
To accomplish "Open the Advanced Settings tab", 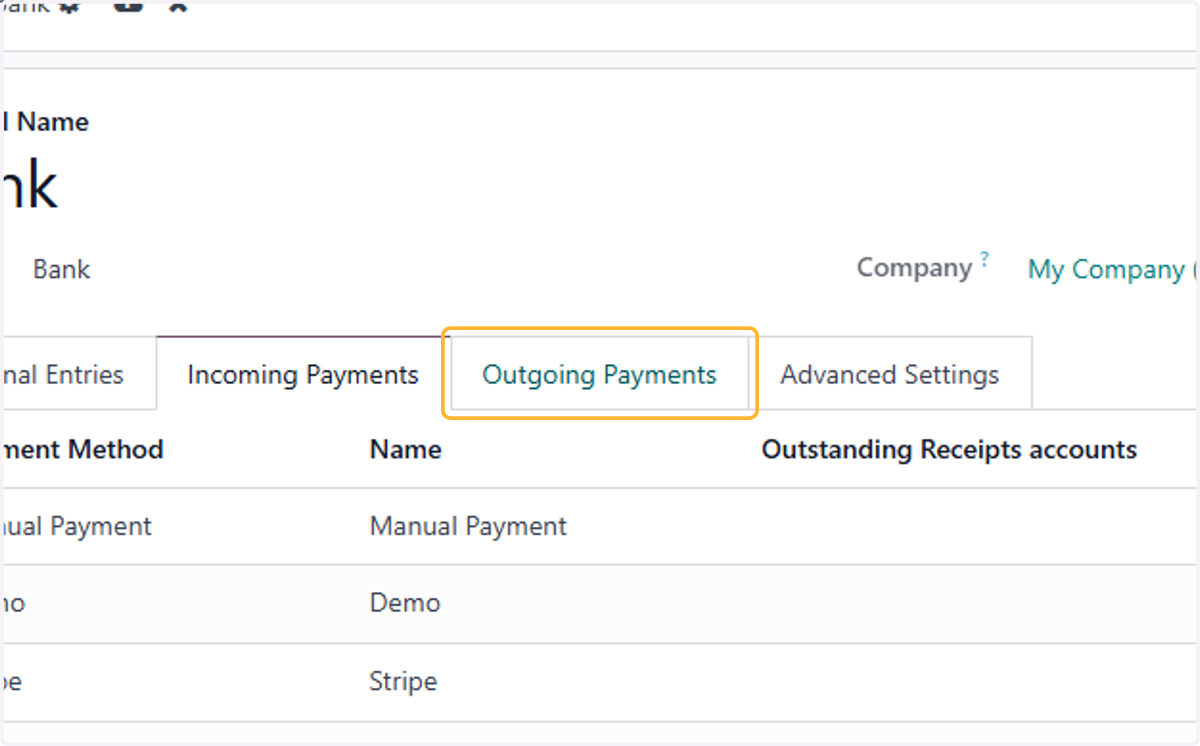I will pos(890,374).
